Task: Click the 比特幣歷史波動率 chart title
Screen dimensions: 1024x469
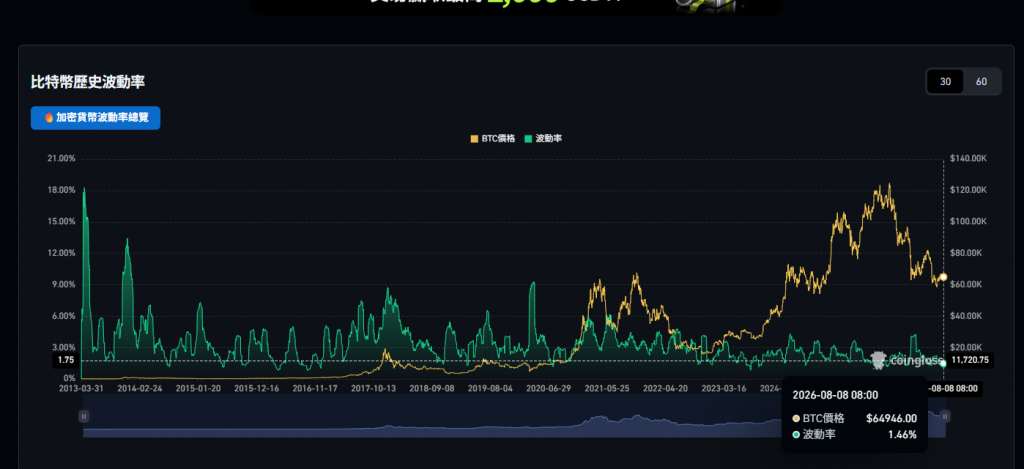Action: [88, 82]
